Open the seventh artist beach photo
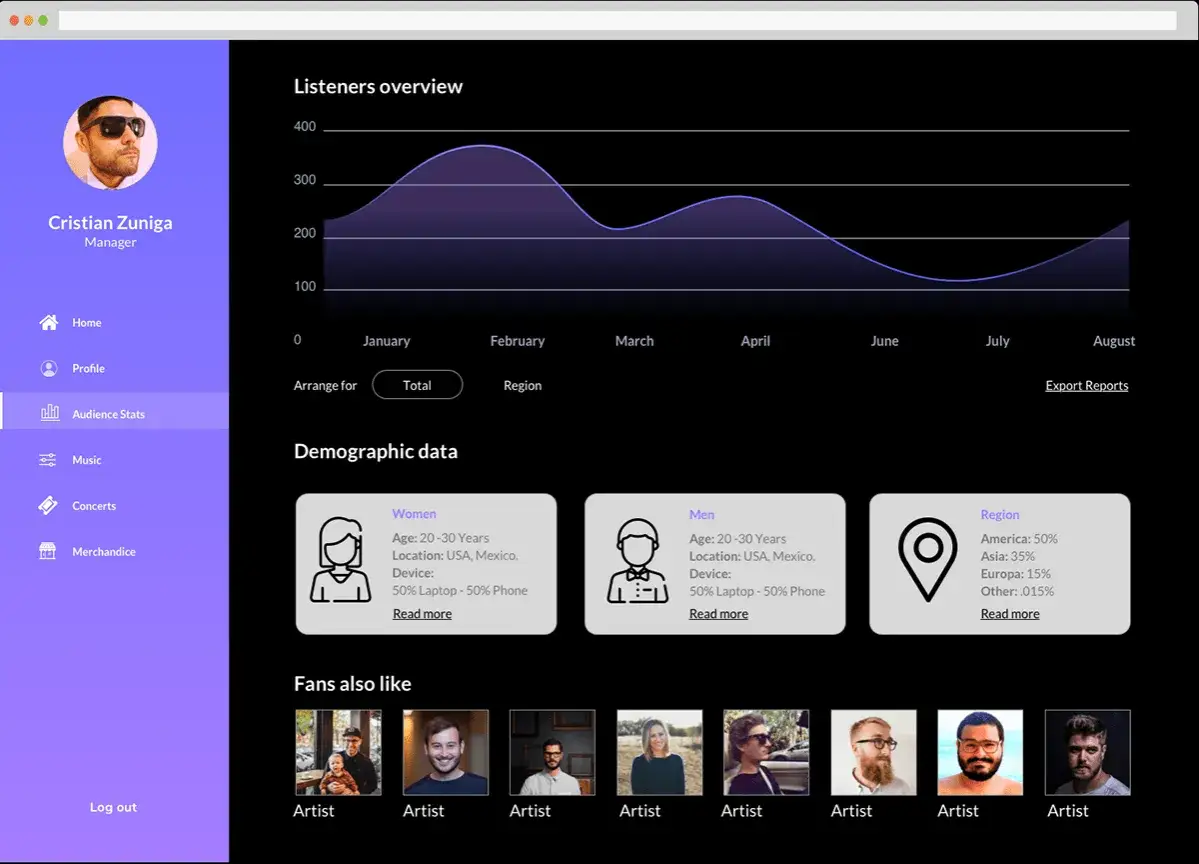This screenshot has width=1199, height=864. pyautogui.click(x=980, y=752)
